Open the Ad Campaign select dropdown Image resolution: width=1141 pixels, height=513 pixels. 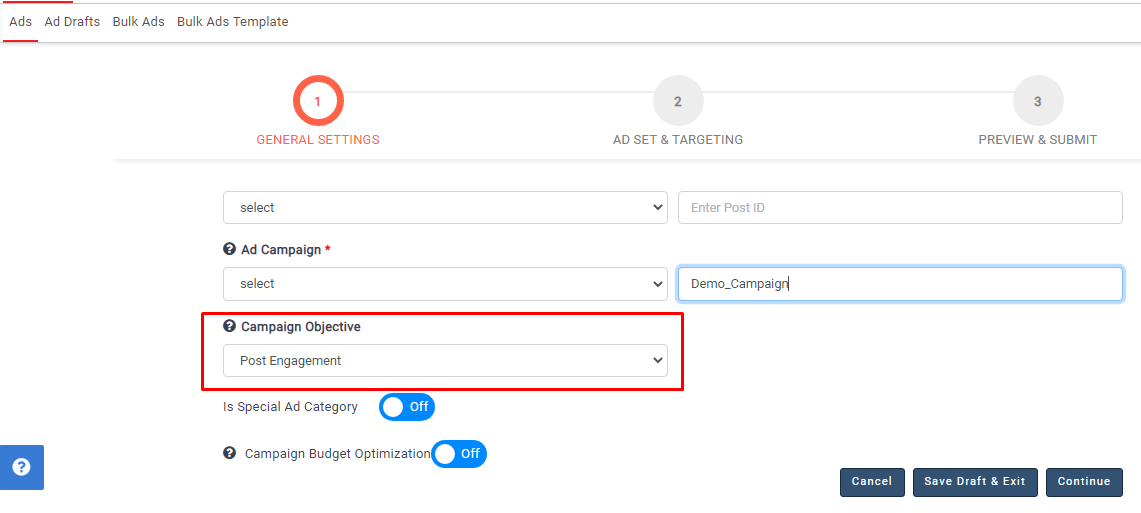445,284
